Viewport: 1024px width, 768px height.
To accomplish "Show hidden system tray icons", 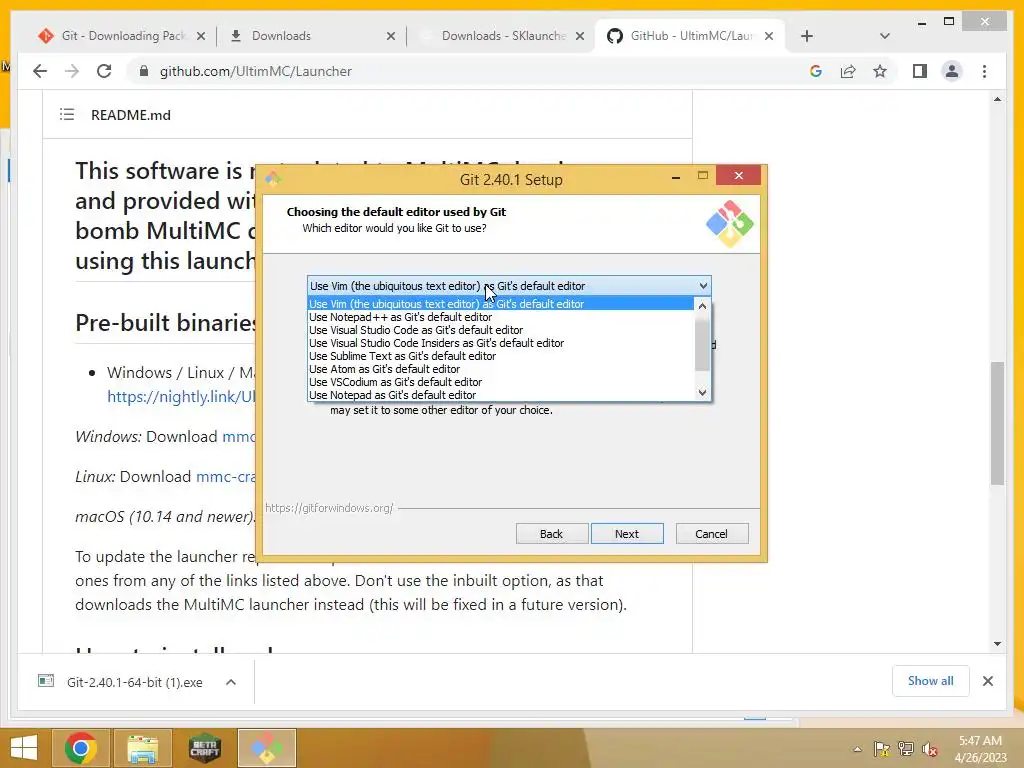I will 857,749.
